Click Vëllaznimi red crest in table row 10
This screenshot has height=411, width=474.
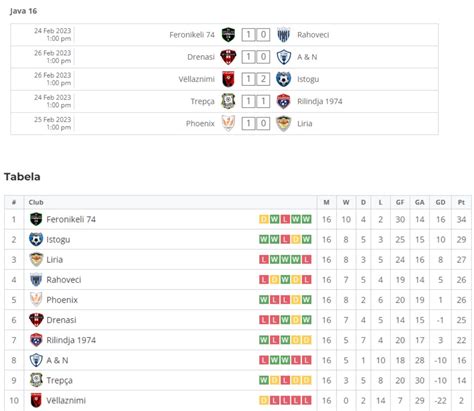pyautogui.click(x=36, y=400)
